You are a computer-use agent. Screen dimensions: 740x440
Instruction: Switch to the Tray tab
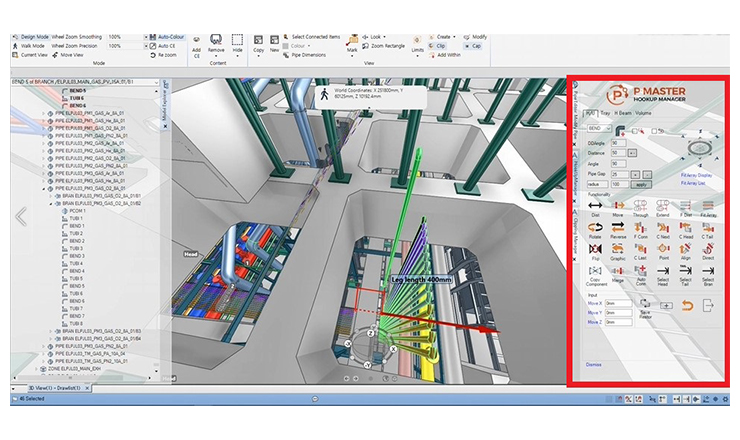[x=606, y=114]
